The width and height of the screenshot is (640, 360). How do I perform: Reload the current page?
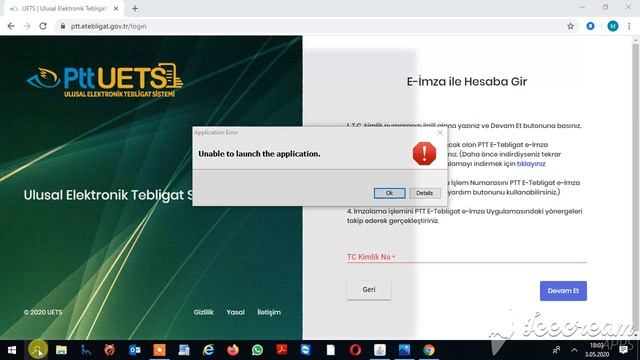pos(43,26)
